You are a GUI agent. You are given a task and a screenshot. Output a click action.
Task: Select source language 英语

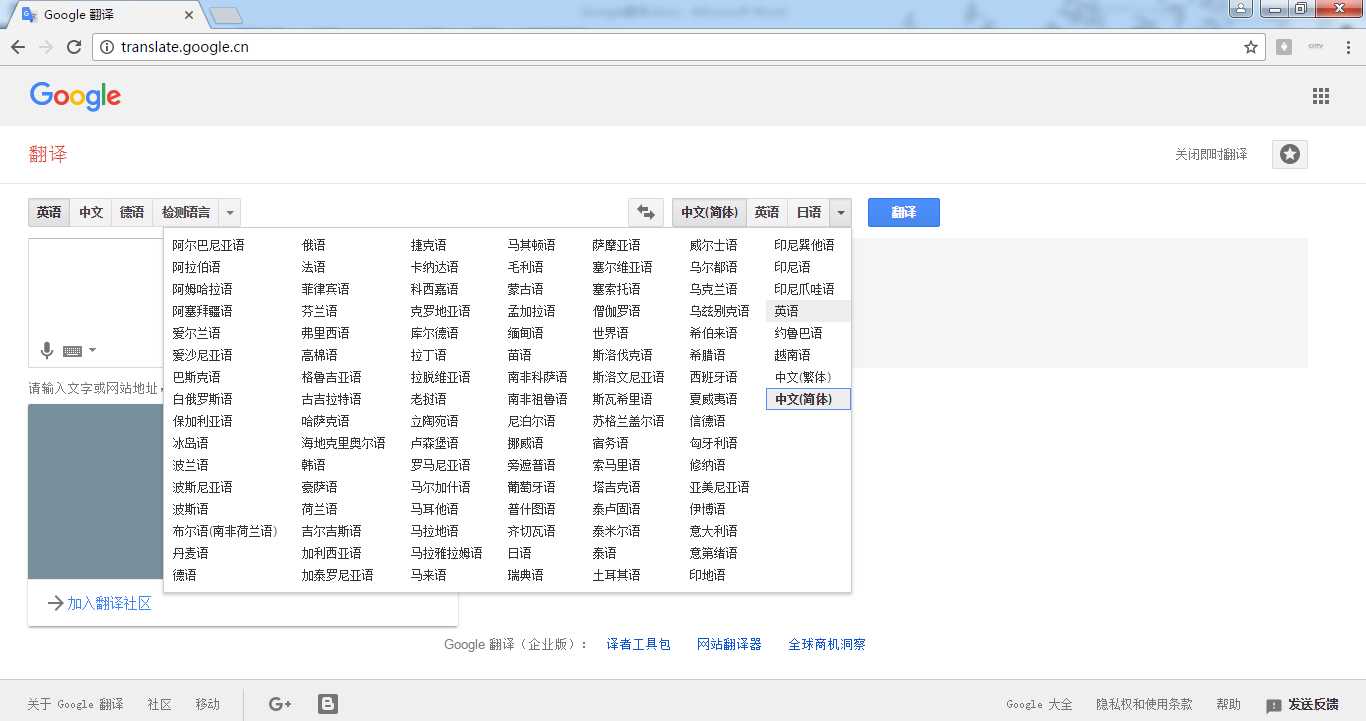pyautogui.click(x=49, y=212)
